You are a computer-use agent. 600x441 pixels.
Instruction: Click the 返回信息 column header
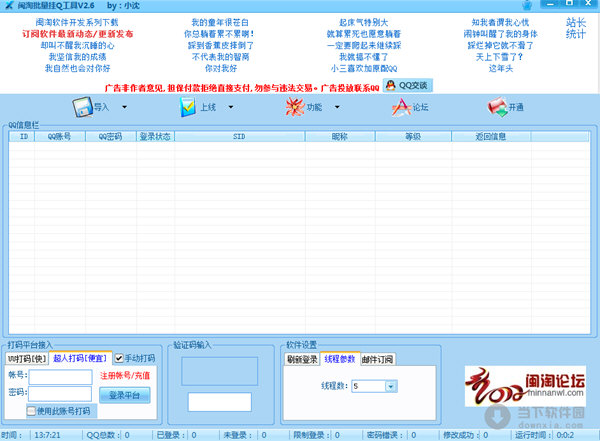coord(491,136)
